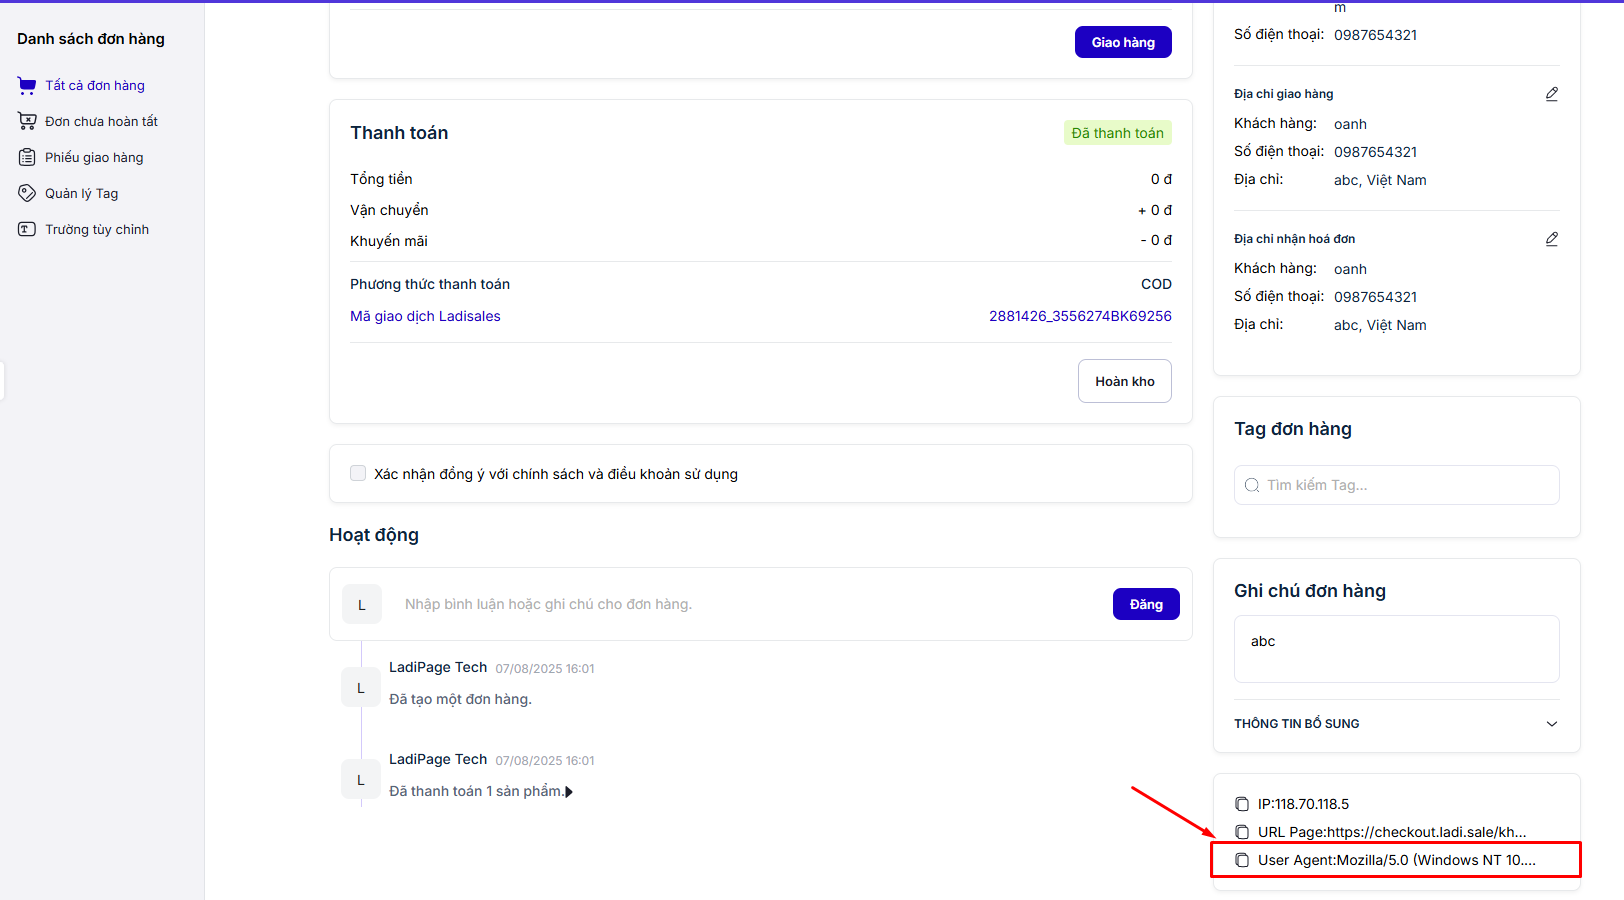Copy the User Agent string
Viewport: 1624px width, 900px height.
pos(1242,860)
